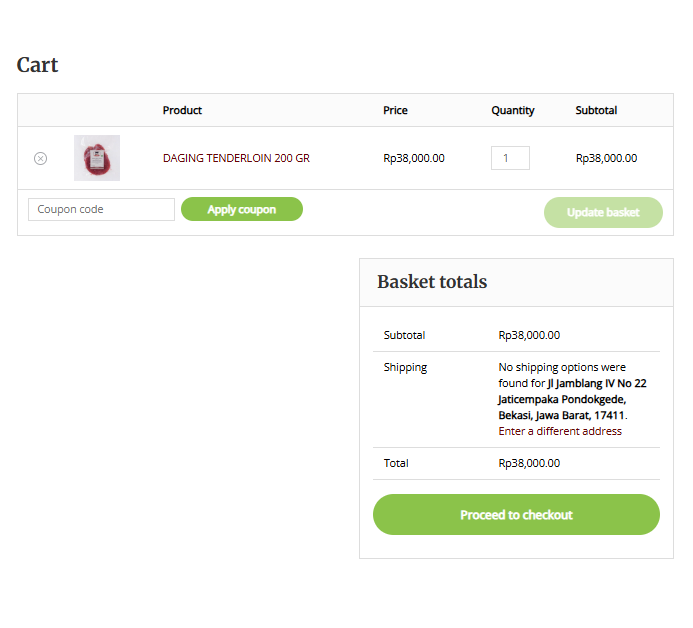Open the DAGING TENDERLOIN 200 GR product link
Image resolution: width=693 pixels, height=628 pixels.
pos(236,158)
